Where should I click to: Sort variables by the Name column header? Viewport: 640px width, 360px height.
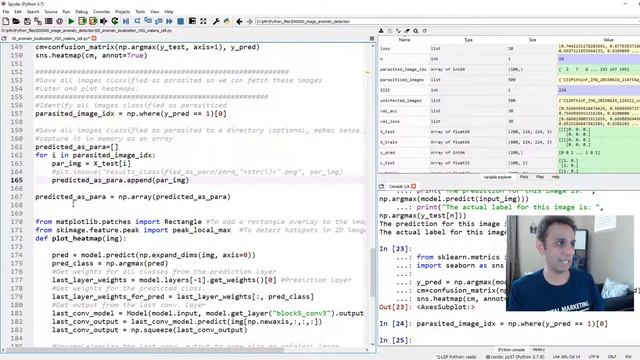point(404,40)
